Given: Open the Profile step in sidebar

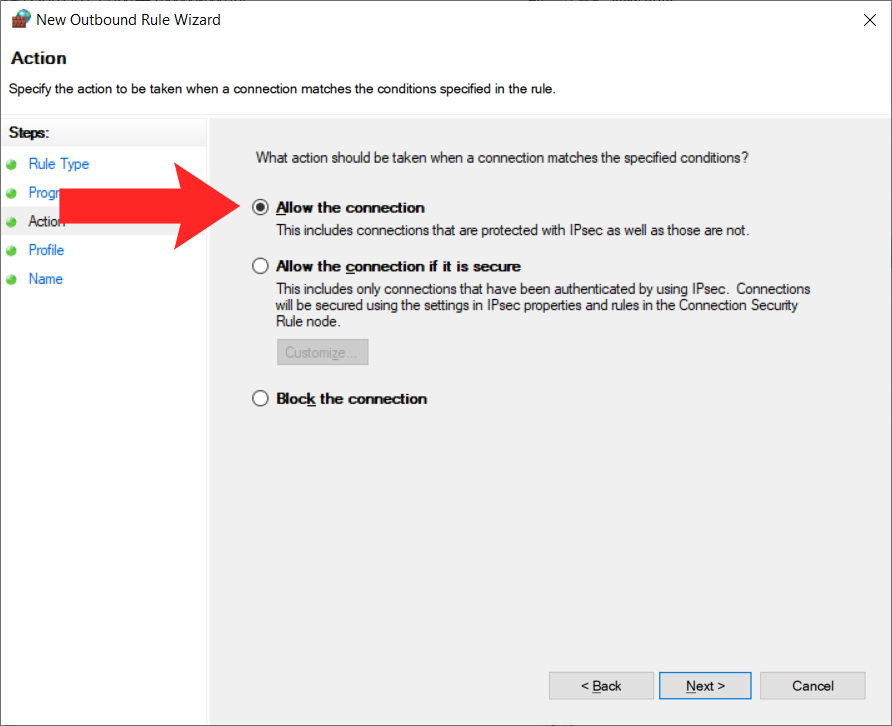Looking at the screenshot, I should click(x=46, y=250).
